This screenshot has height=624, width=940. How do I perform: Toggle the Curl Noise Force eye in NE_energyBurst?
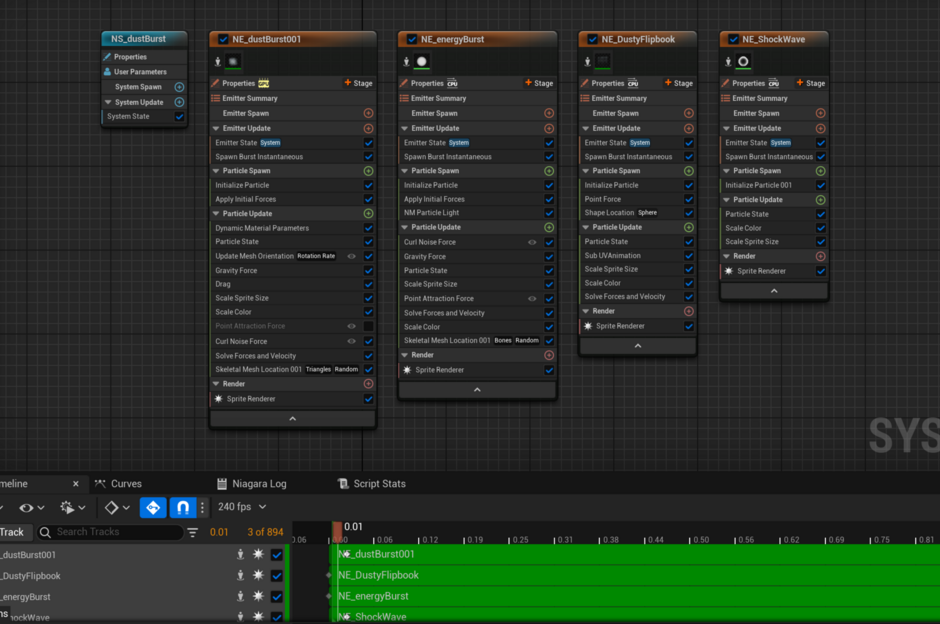[532, 242]
